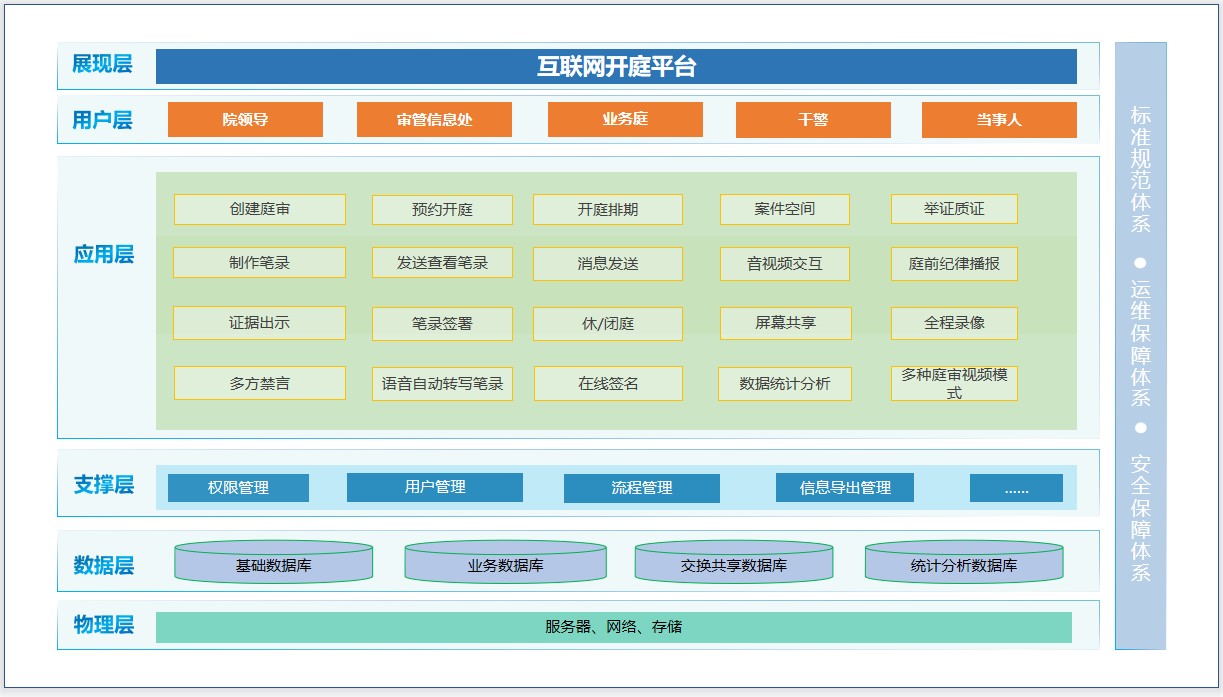Click the 创建庭审 function box
The image size is (1223, 697).
[x=260, y=209]
